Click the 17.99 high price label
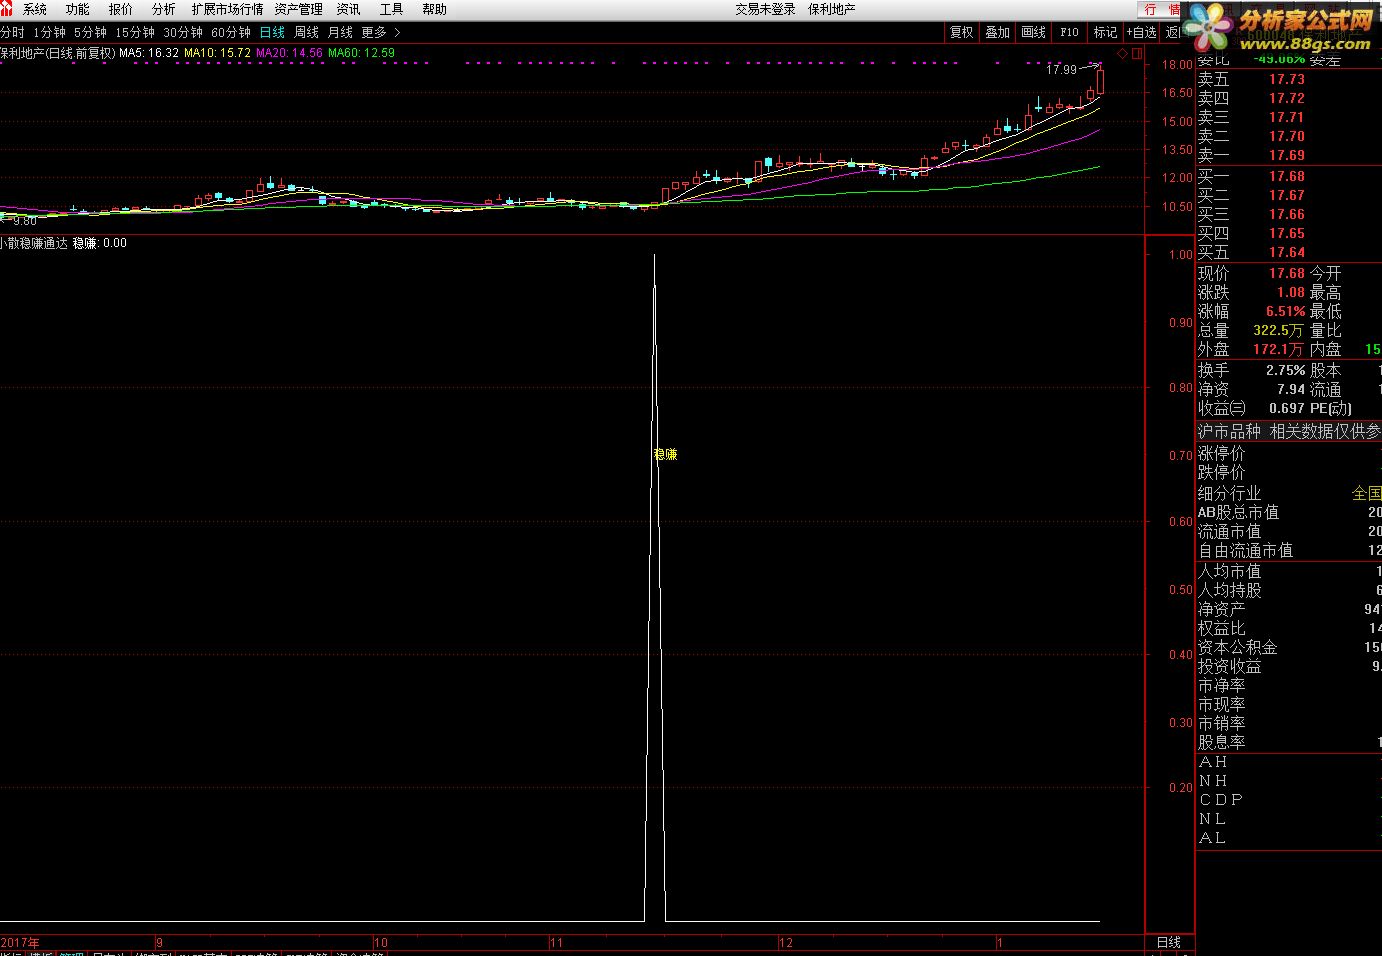This screenshot has width=1382, height=956. point(1061,70)
